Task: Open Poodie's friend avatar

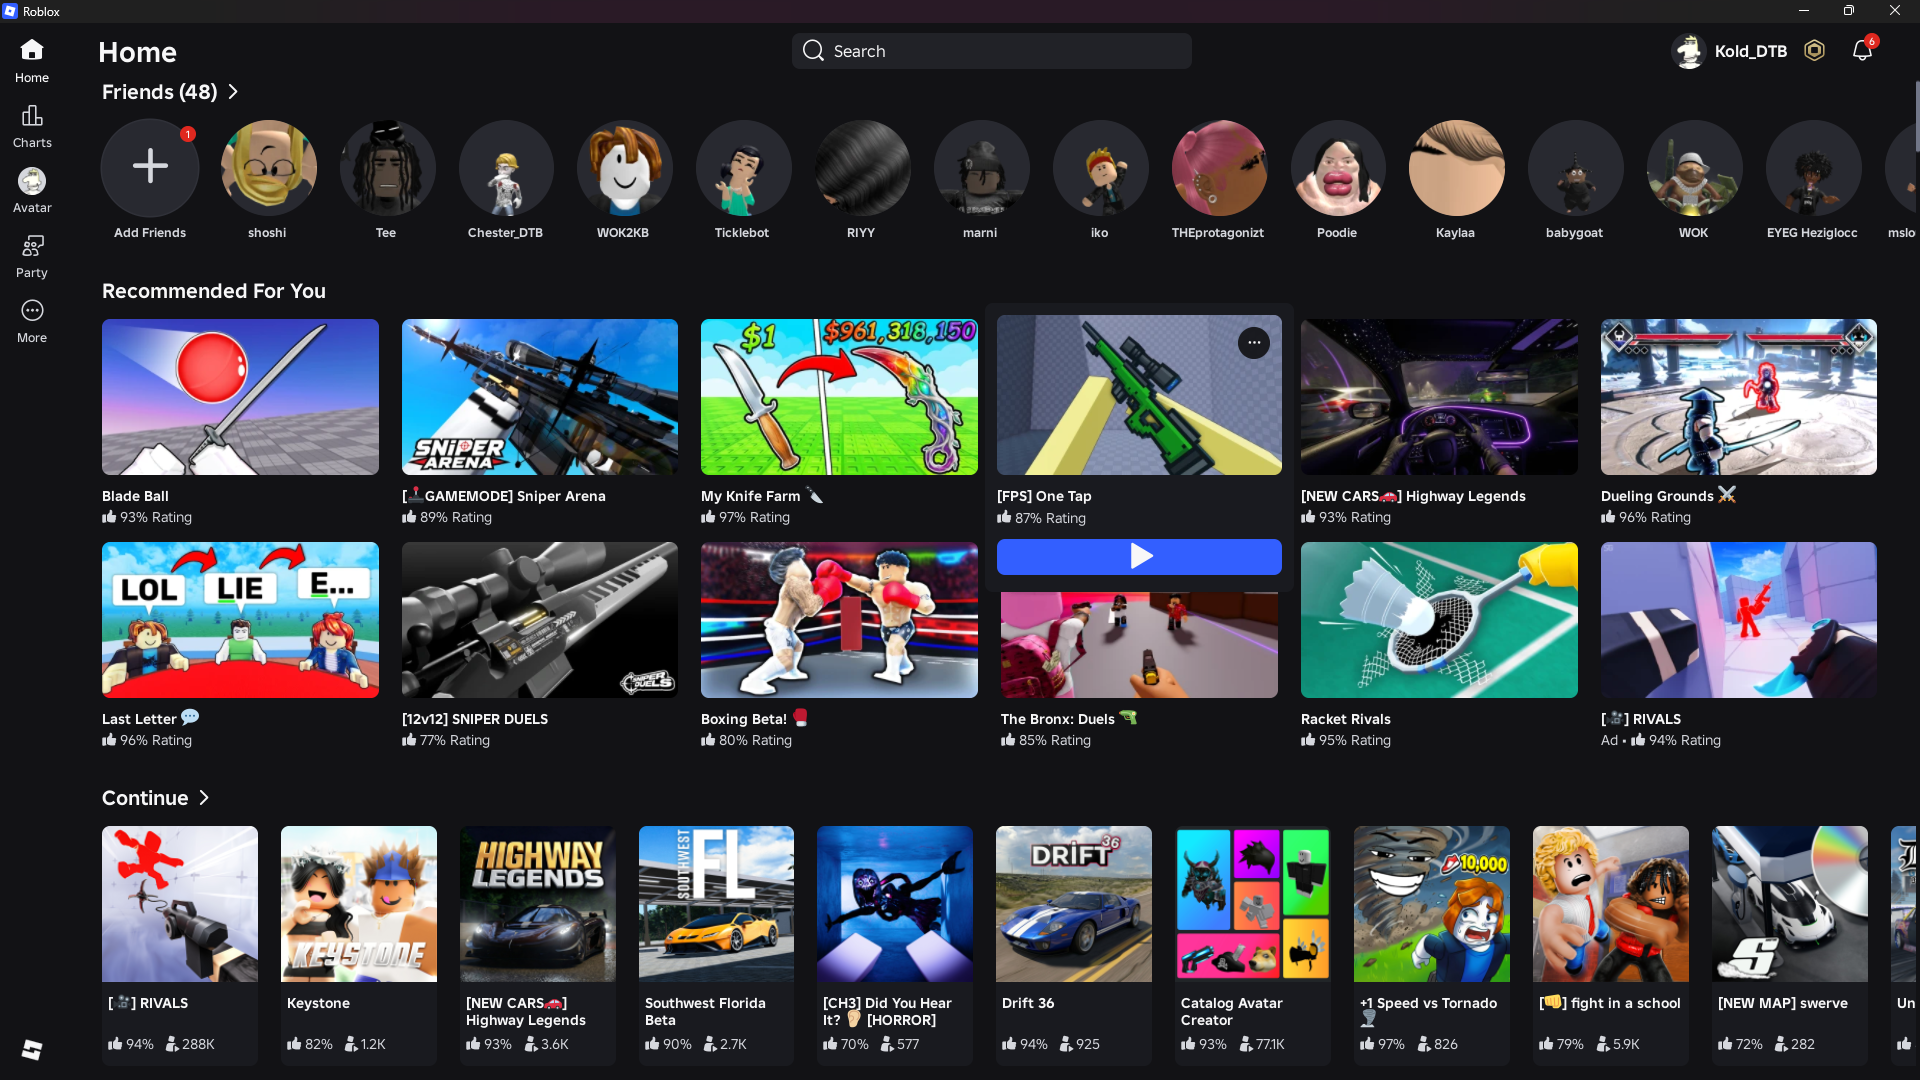Action: coord(1338,167)
